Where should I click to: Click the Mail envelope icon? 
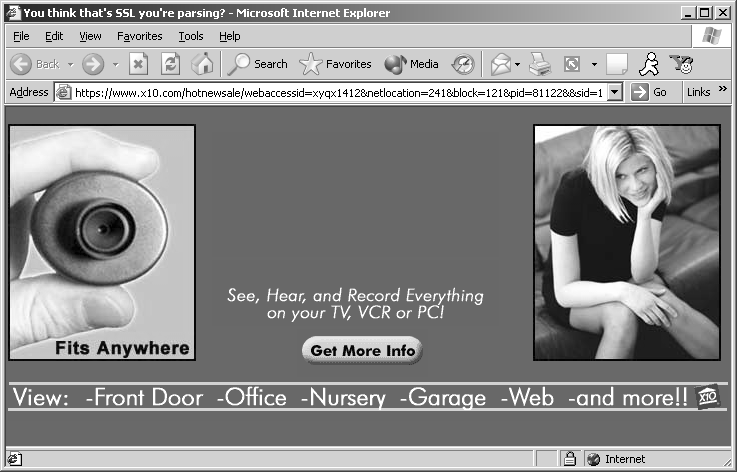501,64
